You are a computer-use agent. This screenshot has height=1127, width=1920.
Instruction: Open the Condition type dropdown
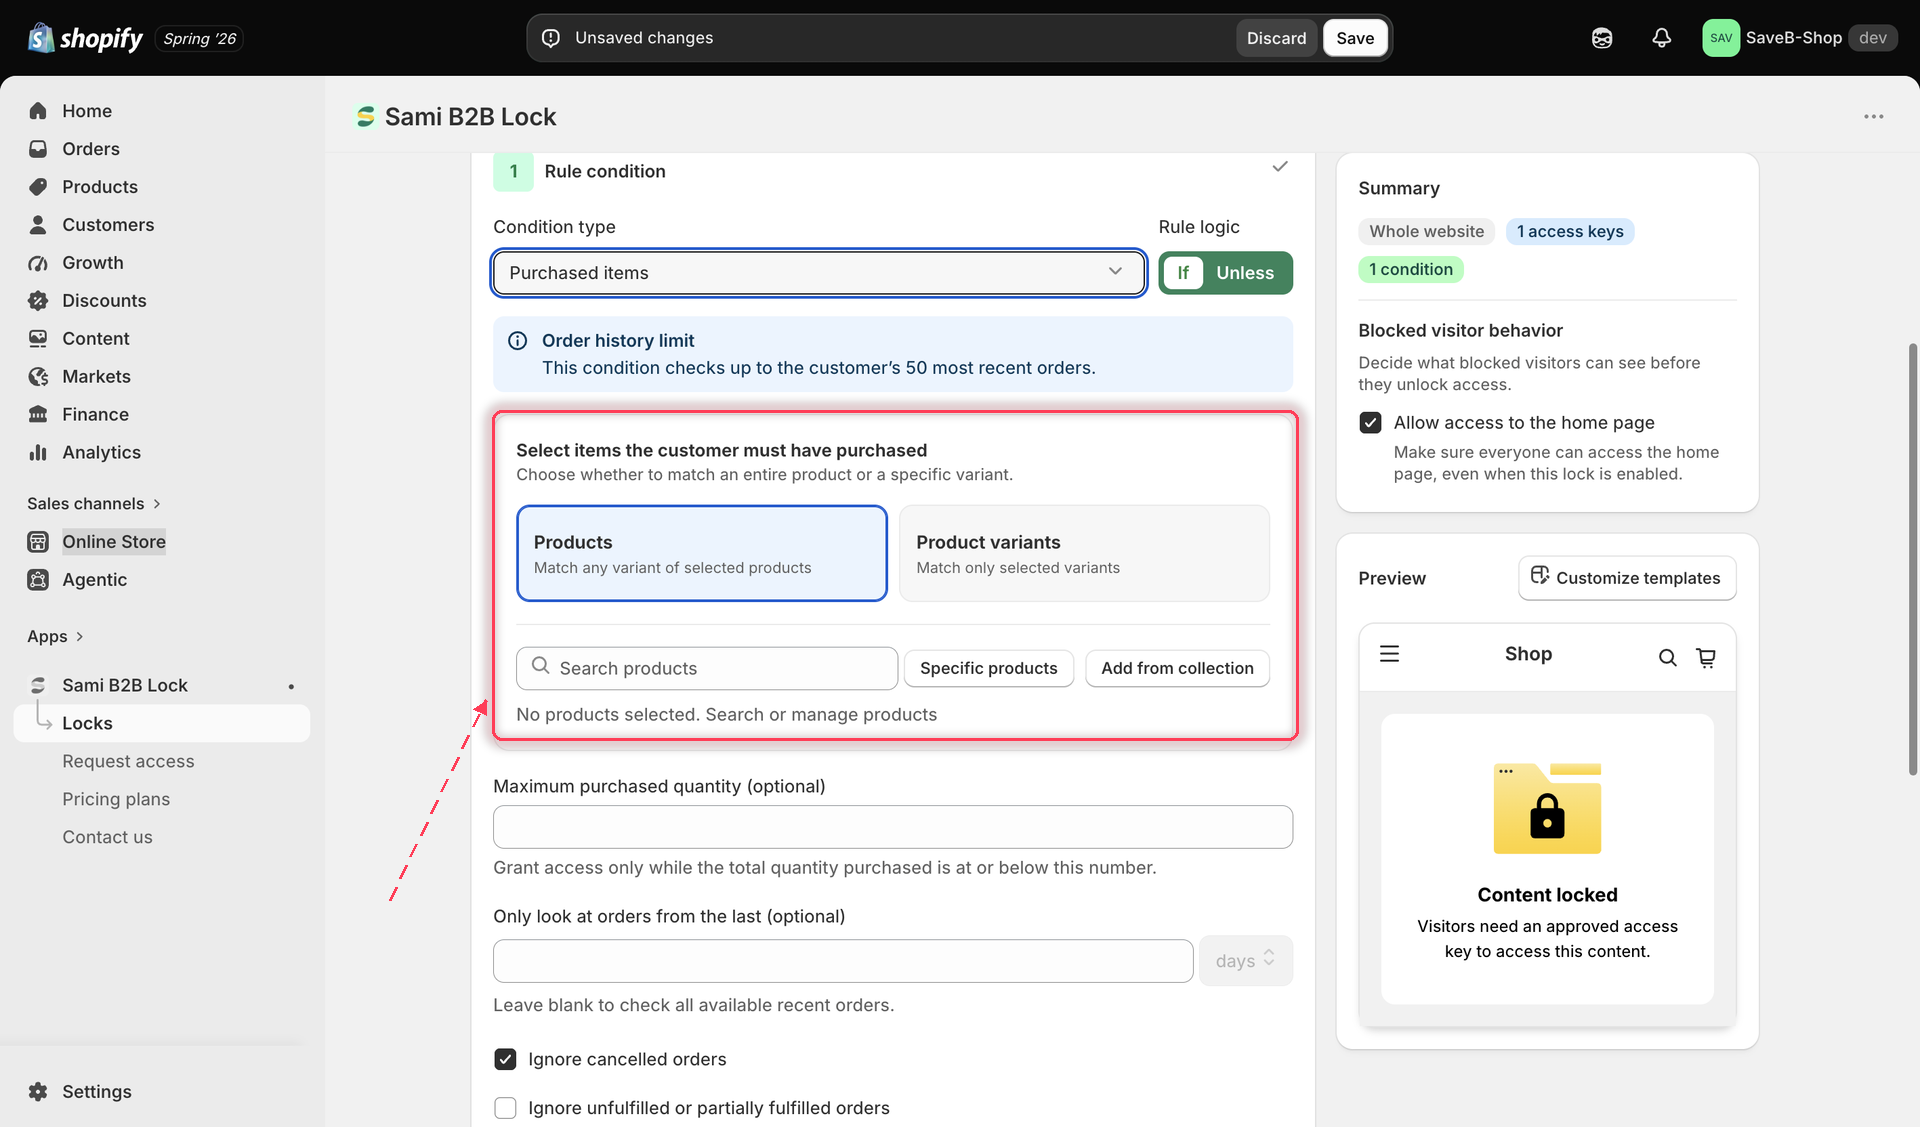(818, 273)
